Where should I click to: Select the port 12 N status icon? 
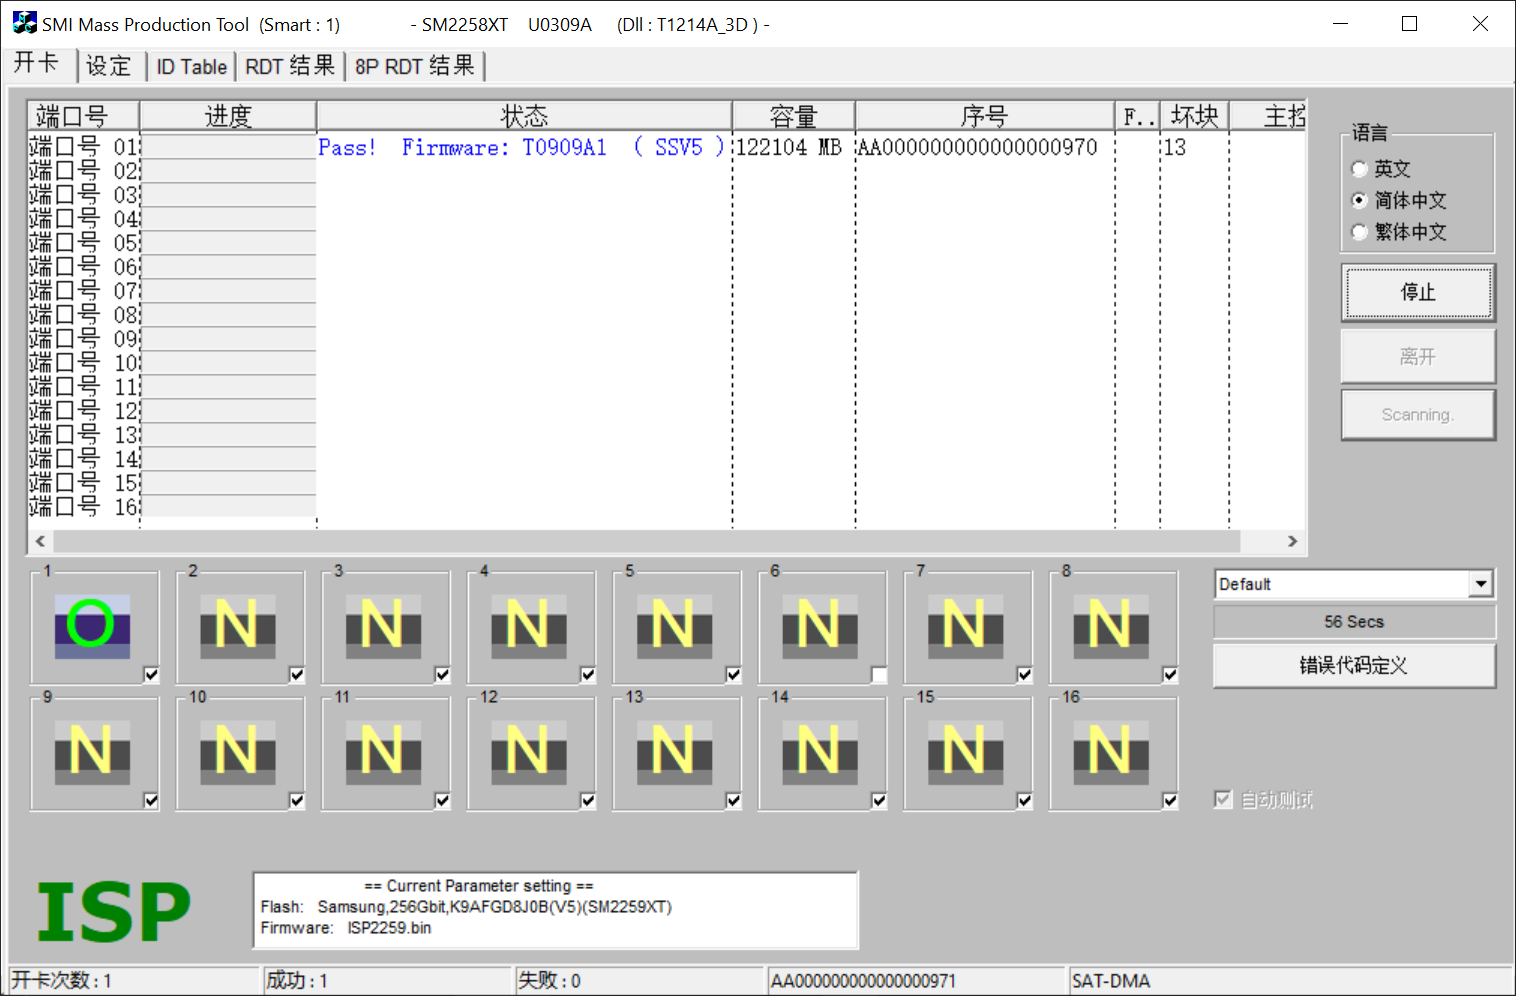click(528, 751)
